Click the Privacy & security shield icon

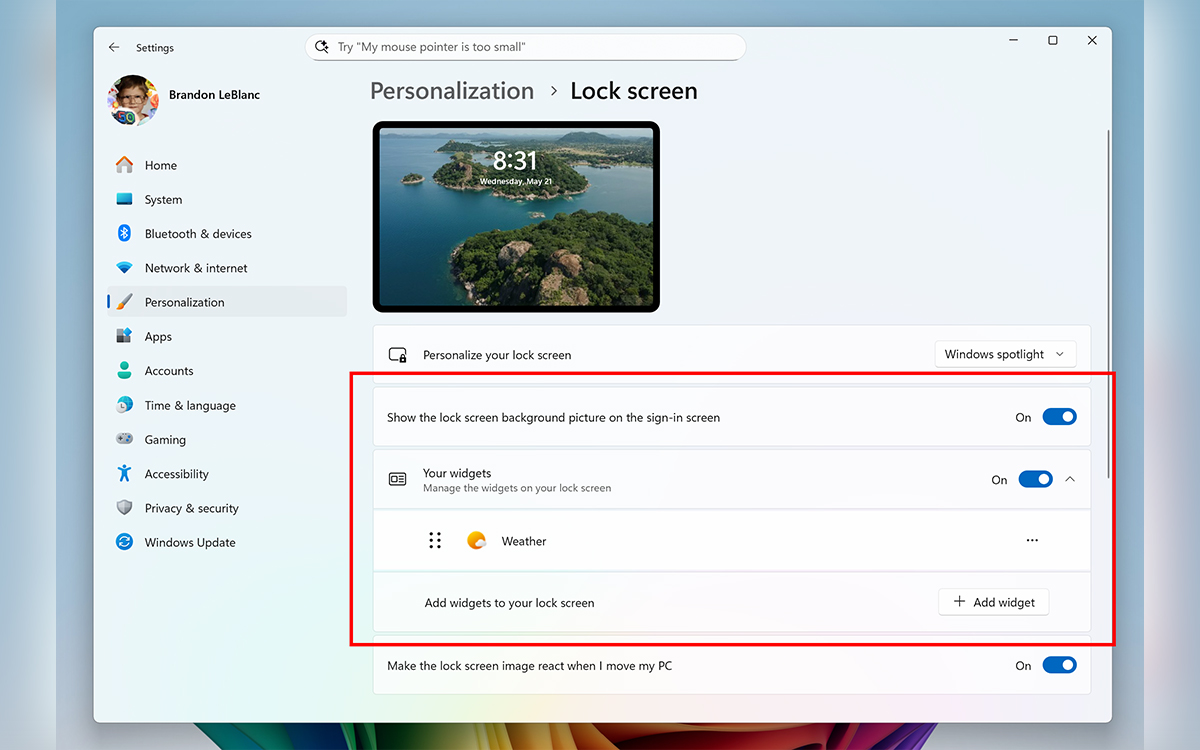tap(124, 508)
